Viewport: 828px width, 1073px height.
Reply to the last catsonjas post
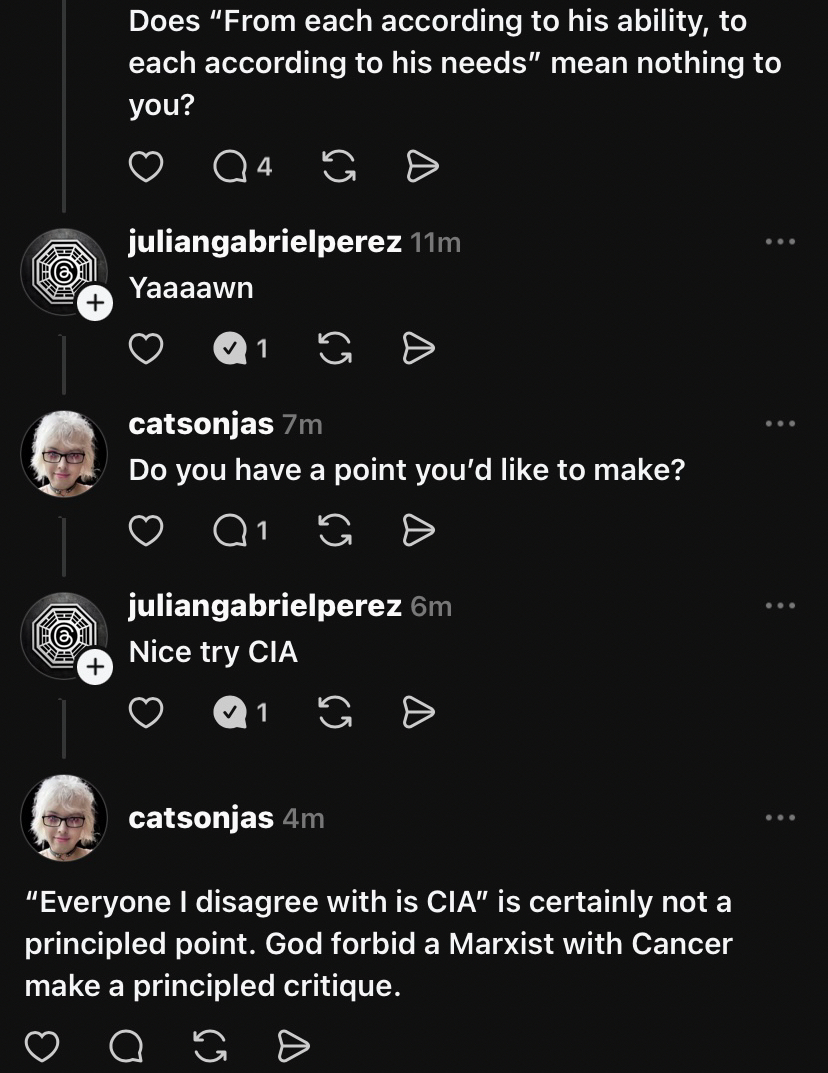pyautogui.click(x=126, y=1047)
